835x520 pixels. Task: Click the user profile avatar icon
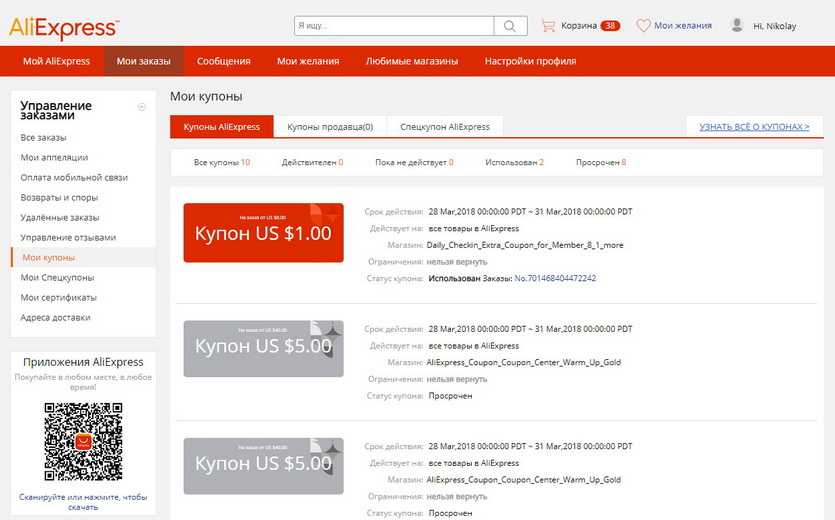[737, 25]
